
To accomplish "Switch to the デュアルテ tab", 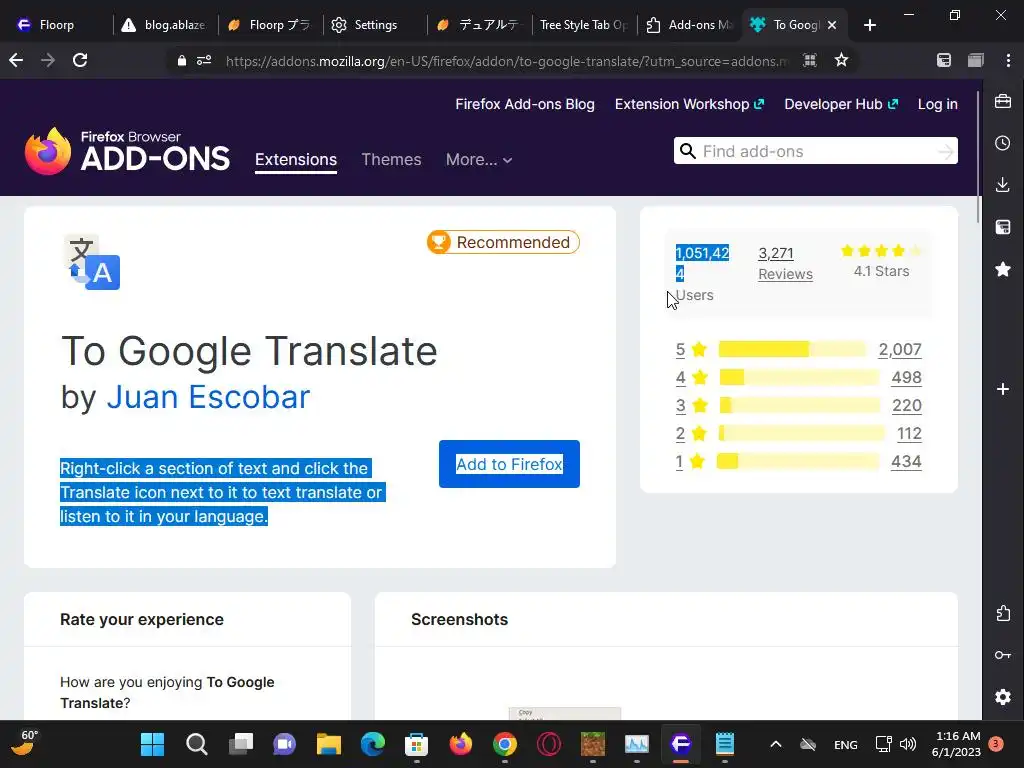I will [x=478, y=25].
